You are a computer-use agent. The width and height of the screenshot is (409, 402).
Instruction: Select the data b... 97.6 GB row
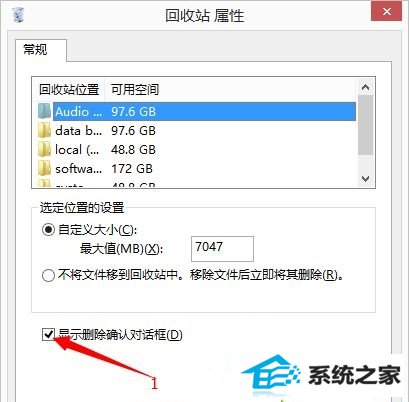tap(197, 130)
